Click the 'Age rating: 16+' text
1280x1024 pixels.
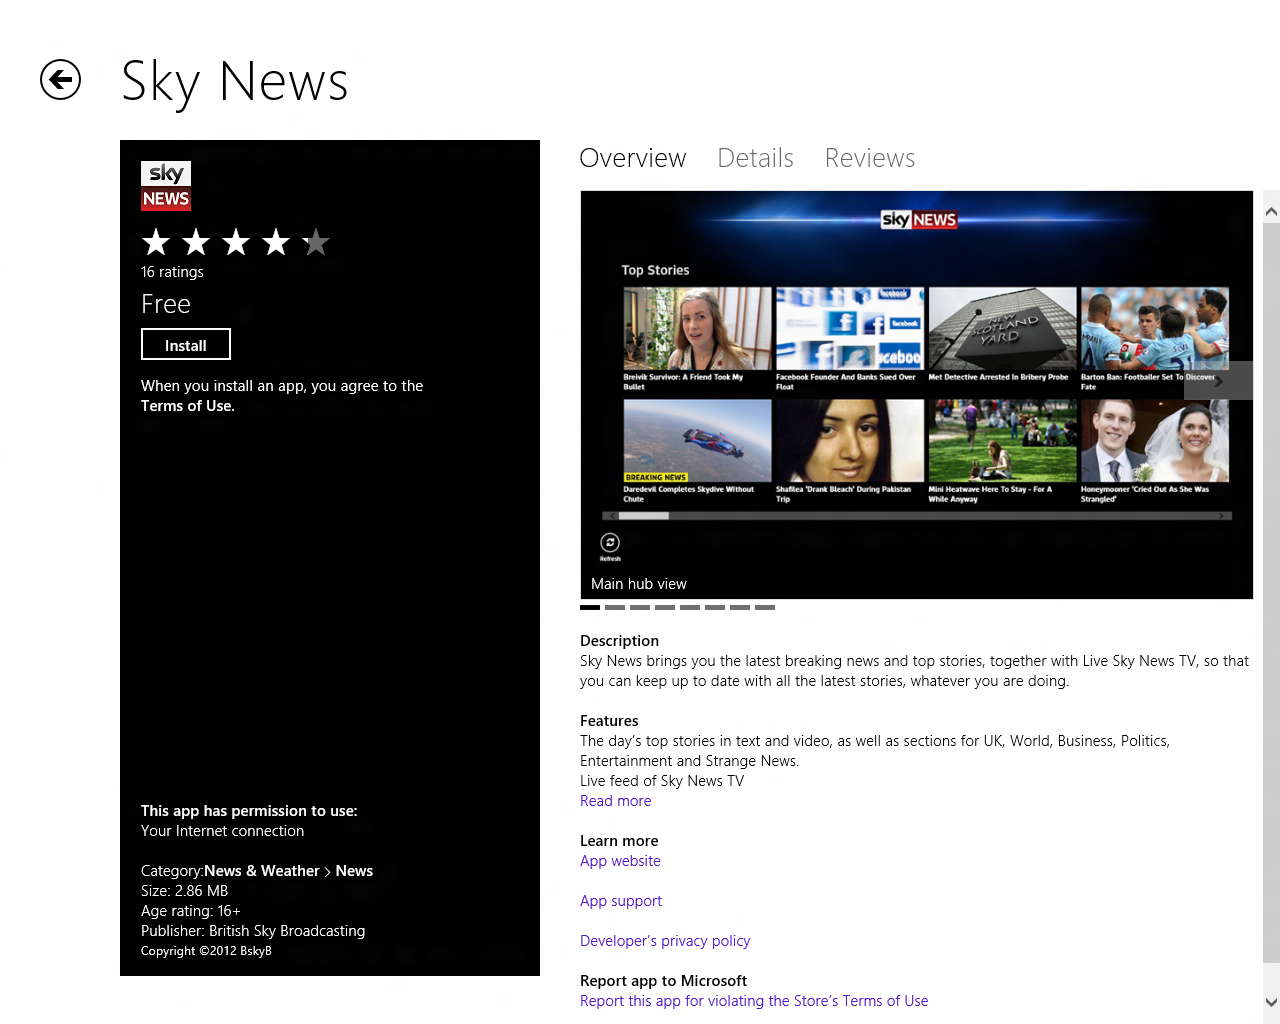pos(190,911)
